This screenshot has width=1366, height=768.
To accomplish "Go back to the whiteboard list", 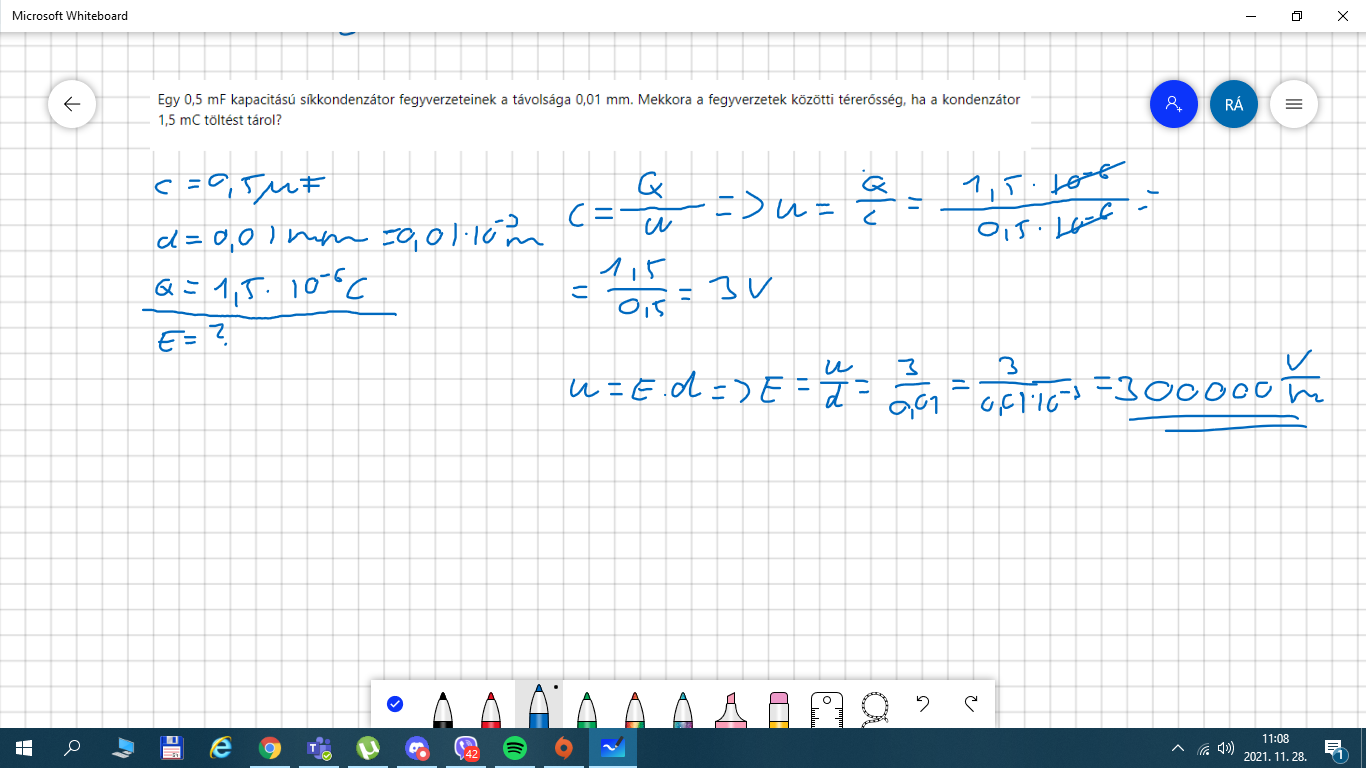I will click(72, 104).
